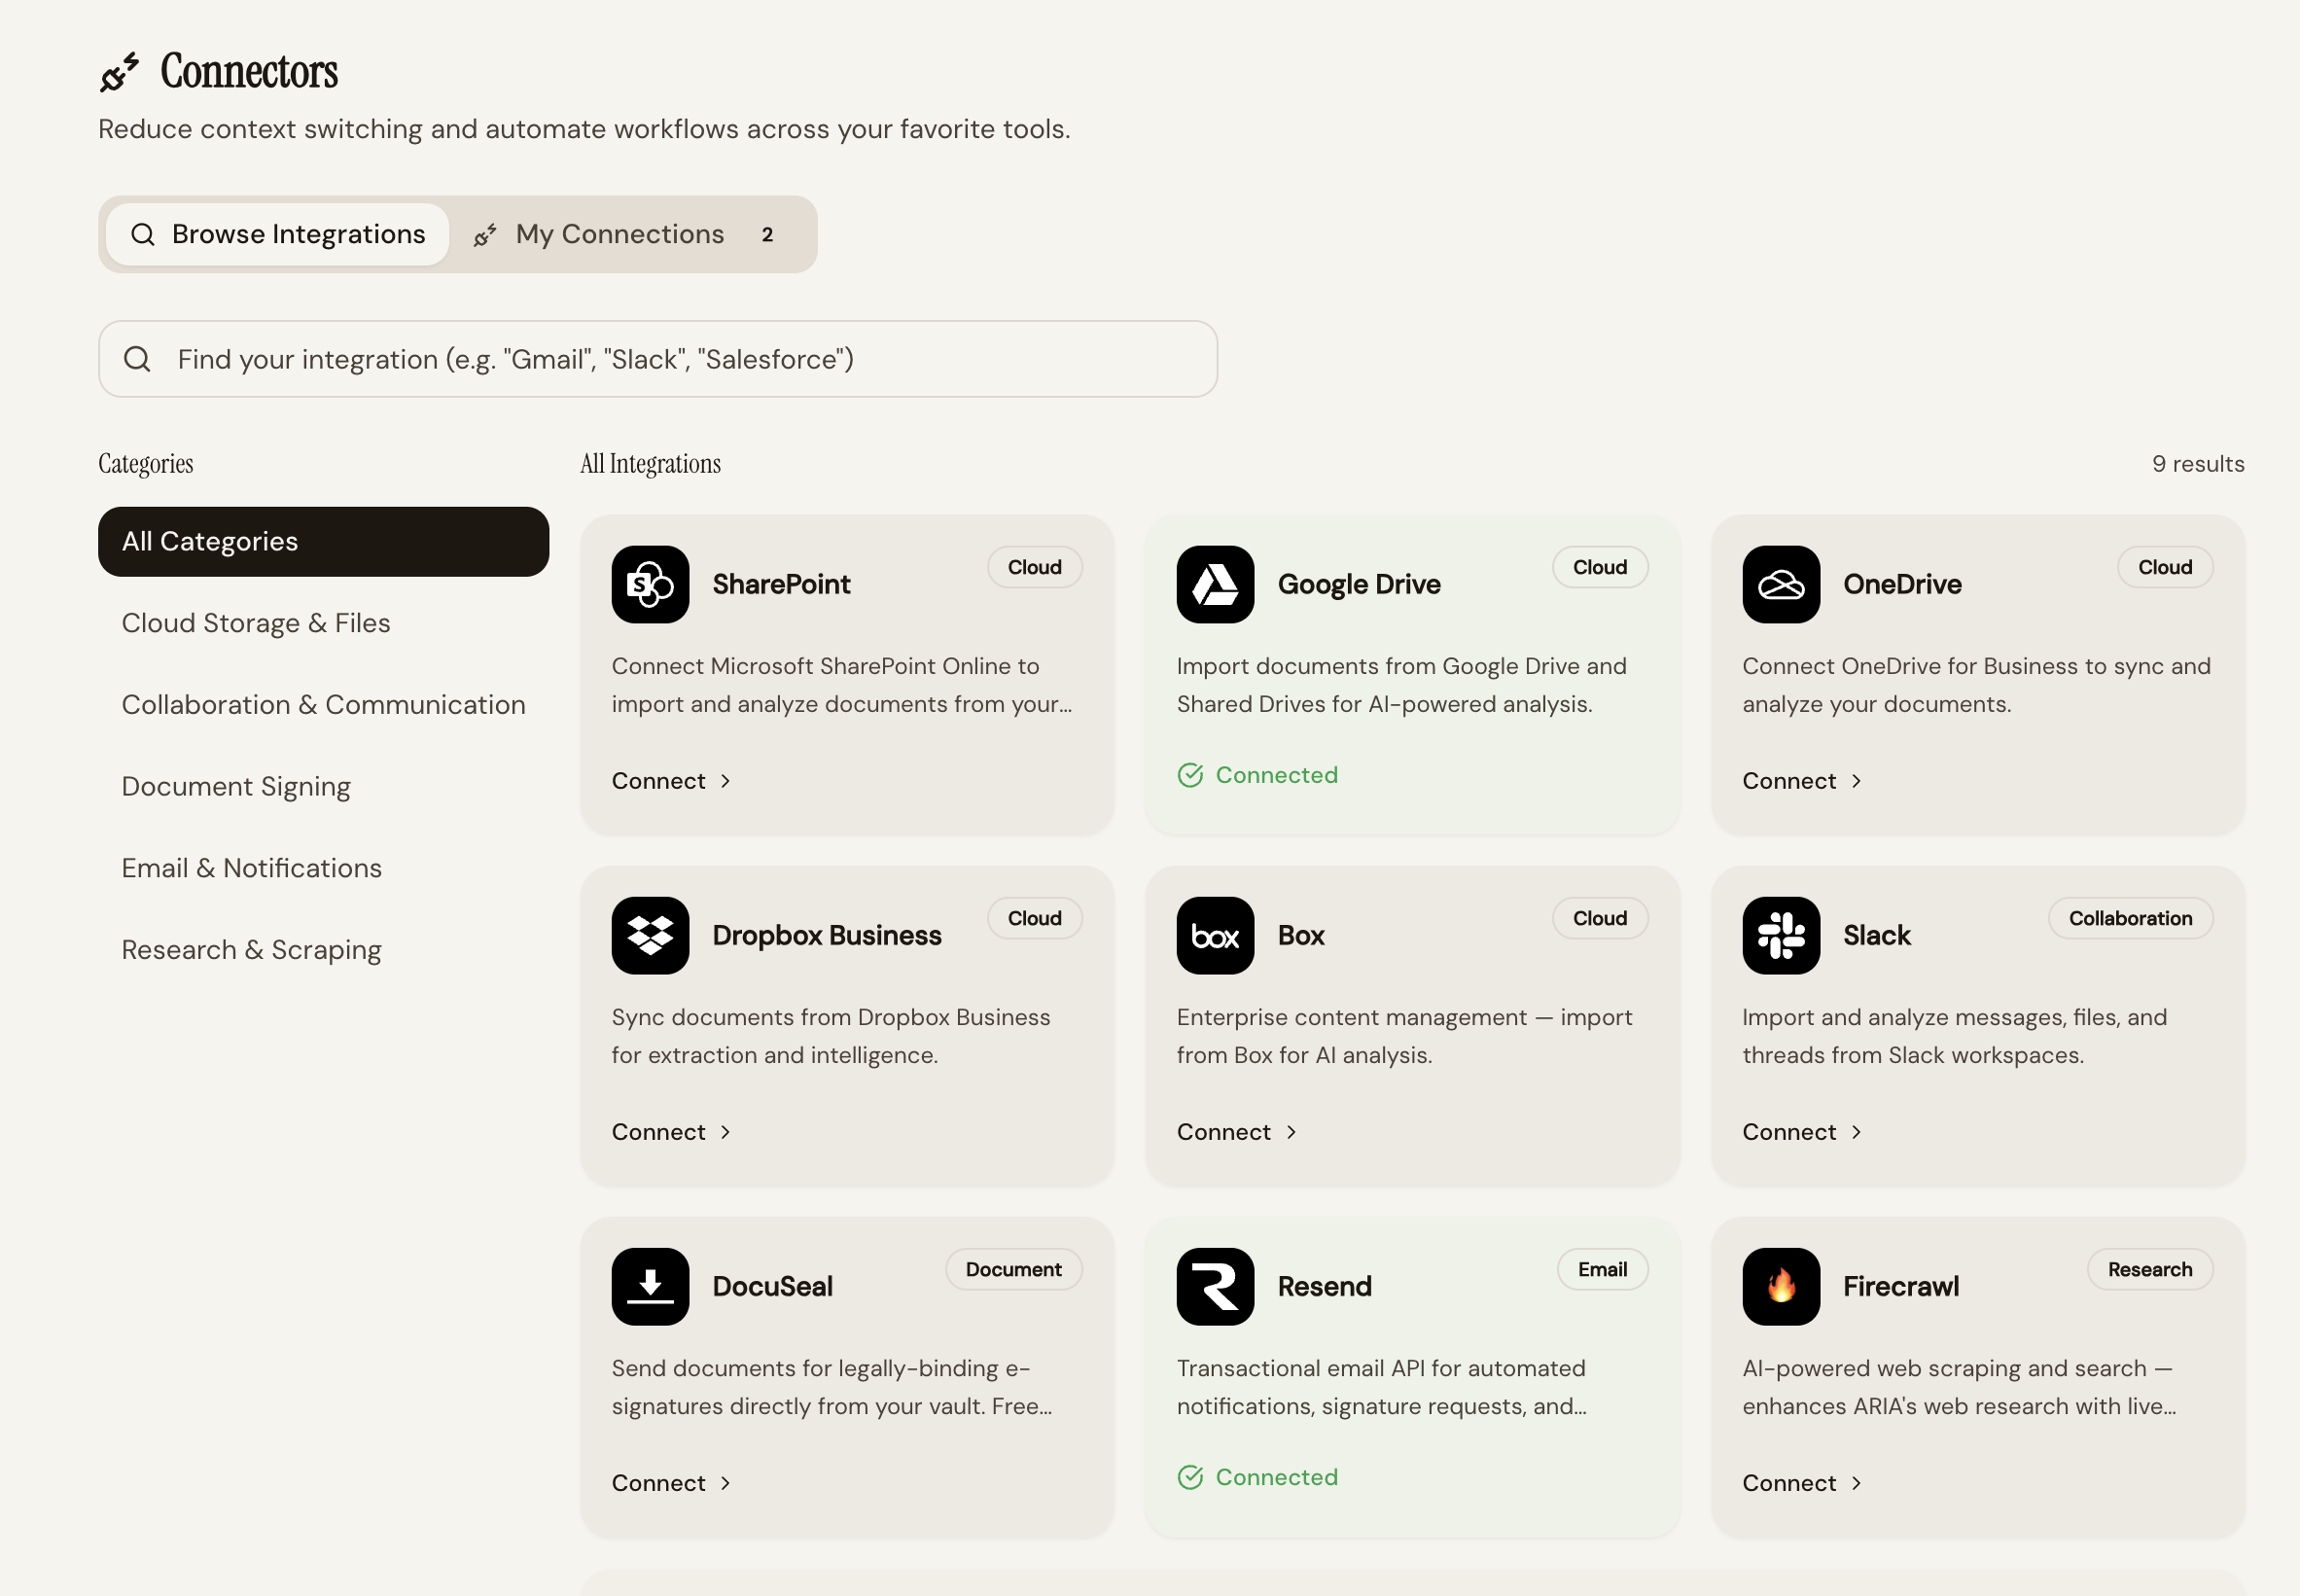Click the Cloud tag on Google Drive card
The height and width of the screenshot is (1596, 2300).
tap(1600, 567)
